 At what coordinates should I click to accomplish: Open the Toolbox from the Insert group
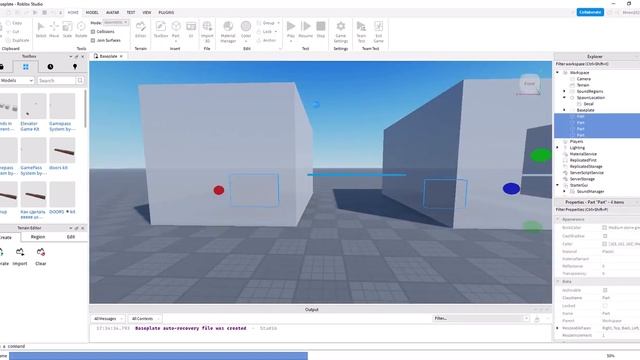(161, 30)
